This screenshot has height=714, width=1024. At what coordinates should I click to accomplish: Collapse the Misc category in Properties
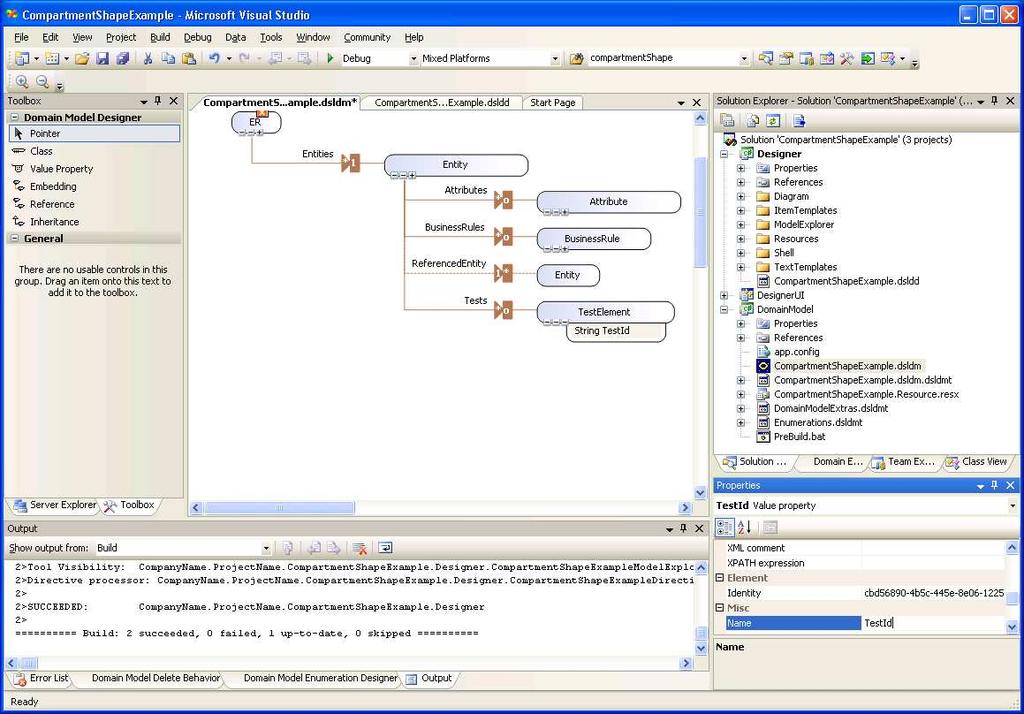(720, 608)
